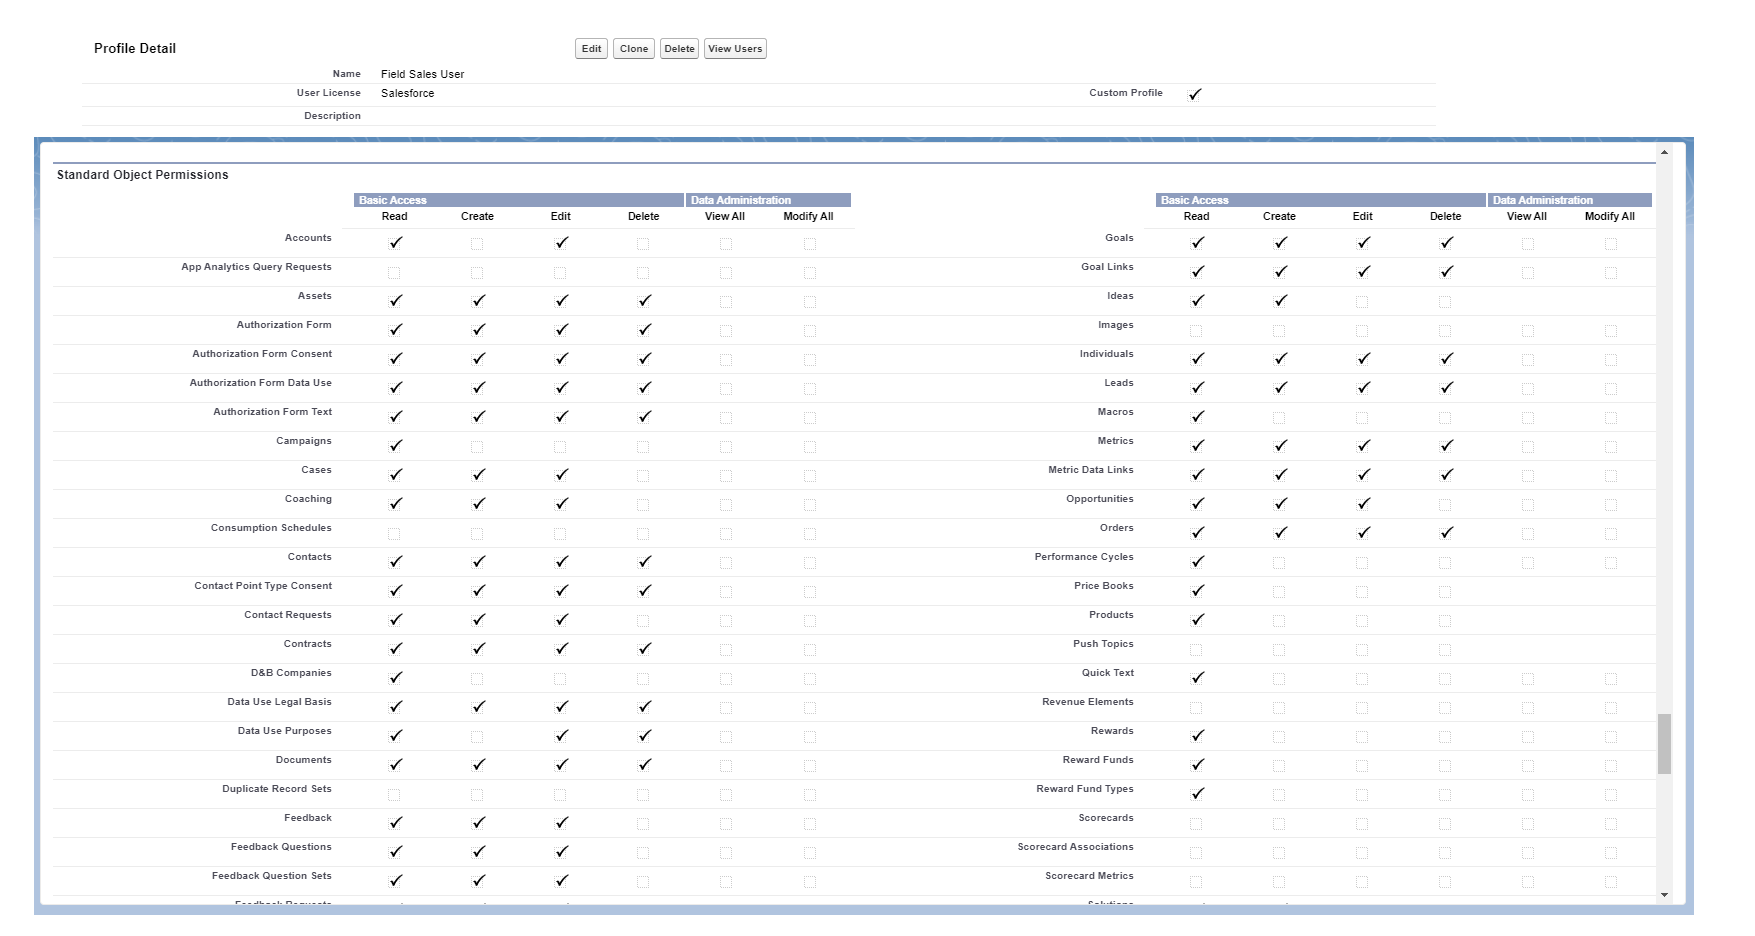Enable Revenue Elements Read permission
The width and height of the screenshot is (1755, 936).
(1196, 708)
